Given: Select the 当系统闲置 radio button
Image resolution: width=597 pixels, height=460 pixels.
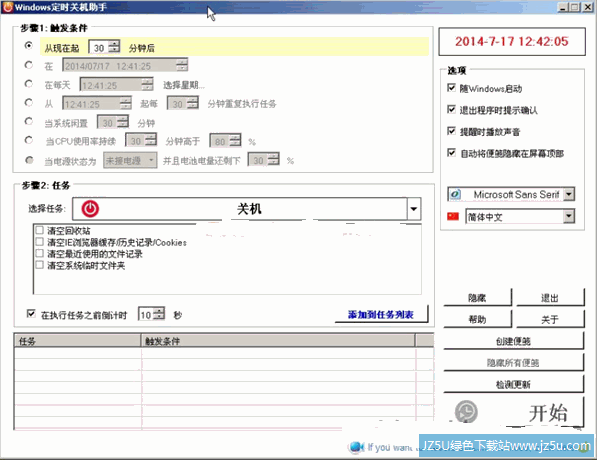Looking at the screenshot, I should [x=29, y=121].
